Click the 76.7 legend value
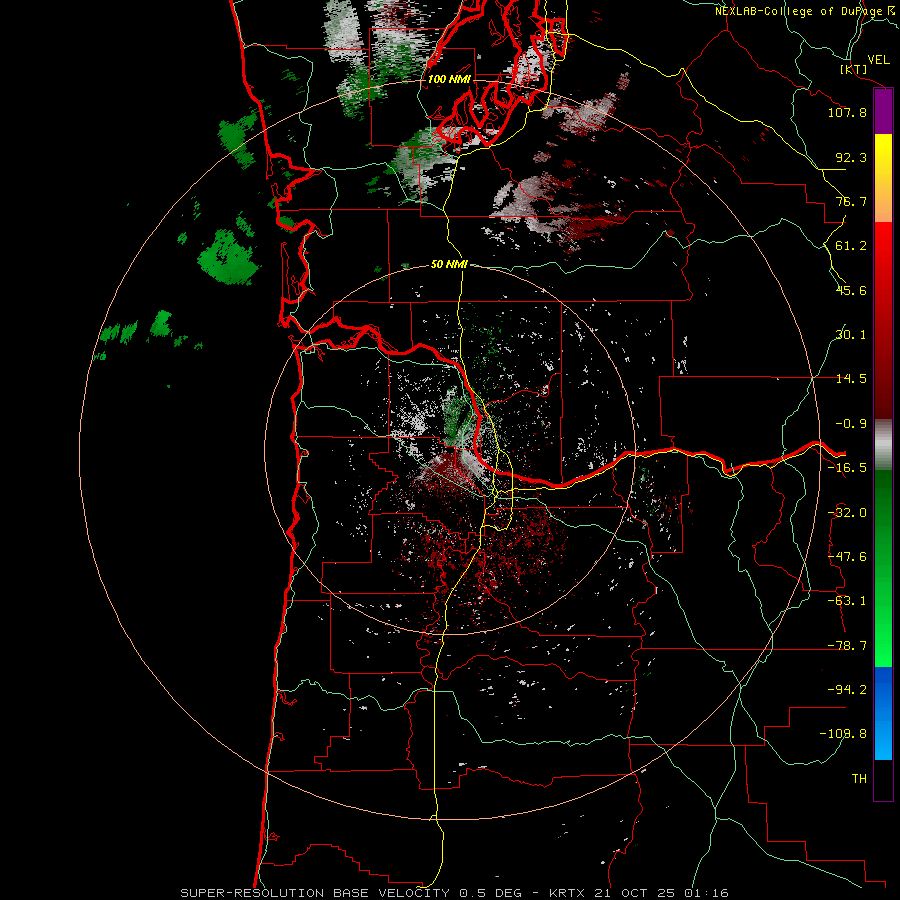 (851, 201)
